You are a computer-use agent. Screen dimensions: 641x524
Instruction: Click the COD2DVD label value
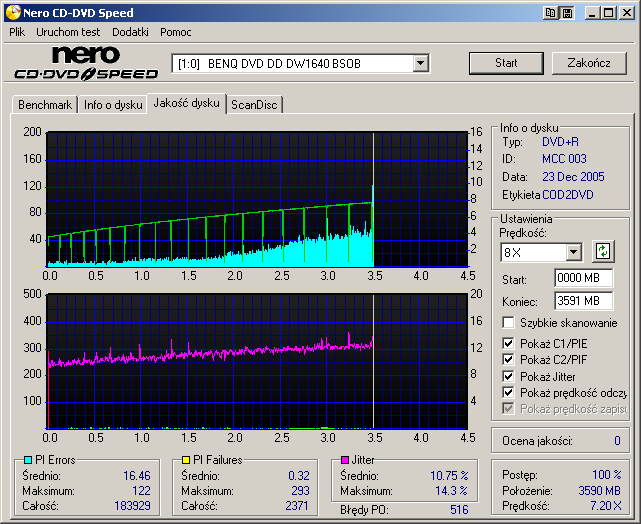point(568,195)
